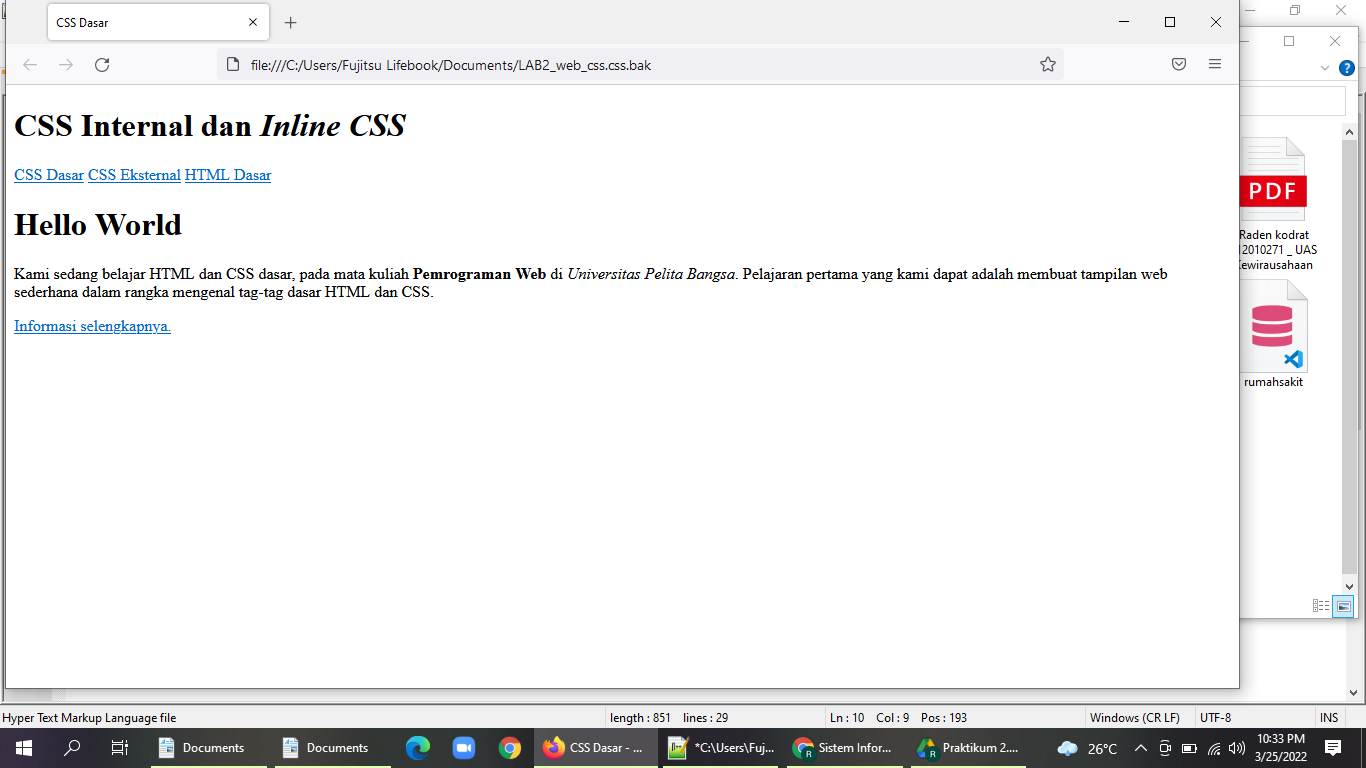Viewport: 1366px width, 768px height.
Task: Open Microsoft Edge from taskbar
Action: point(417,748)
